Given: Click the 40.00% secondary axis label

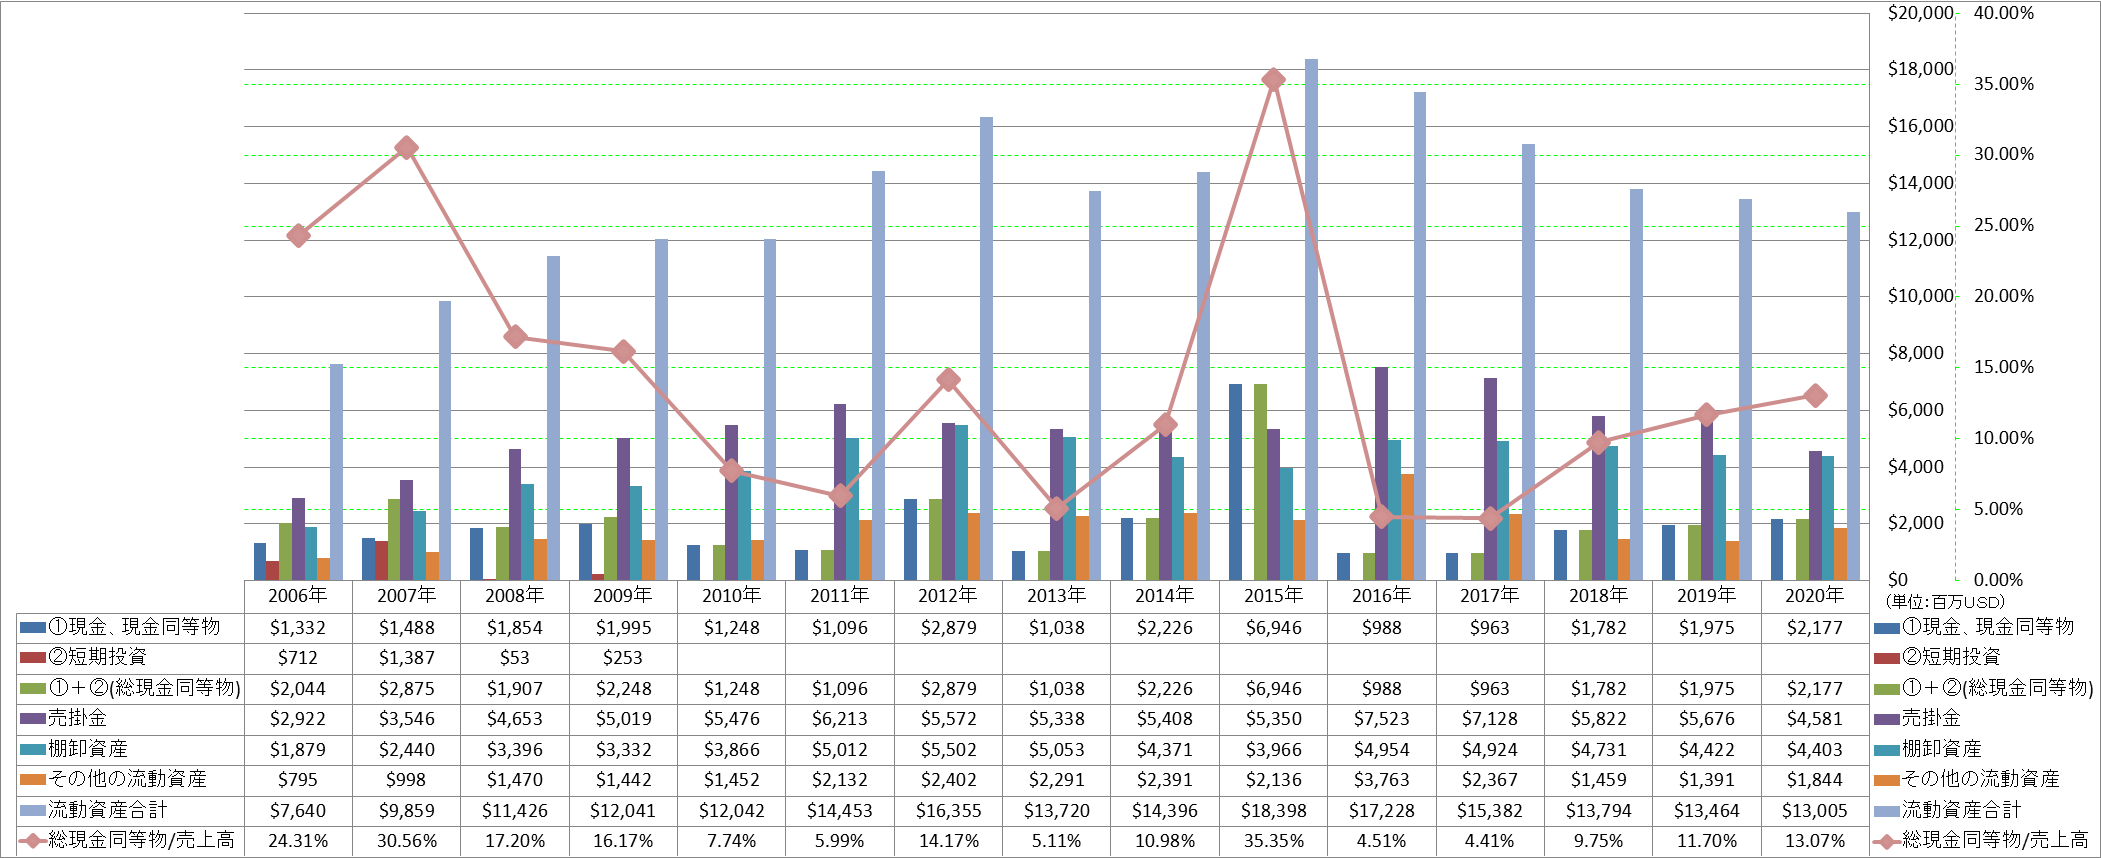Looking at the screenshot, I should pos(2003,13).
